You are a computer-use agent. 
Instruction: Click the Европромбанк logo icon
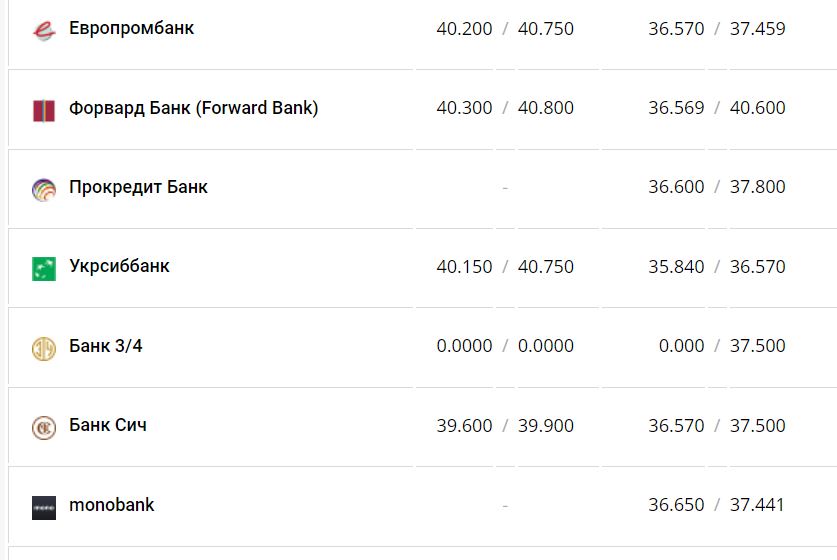[x=43, y=30]
